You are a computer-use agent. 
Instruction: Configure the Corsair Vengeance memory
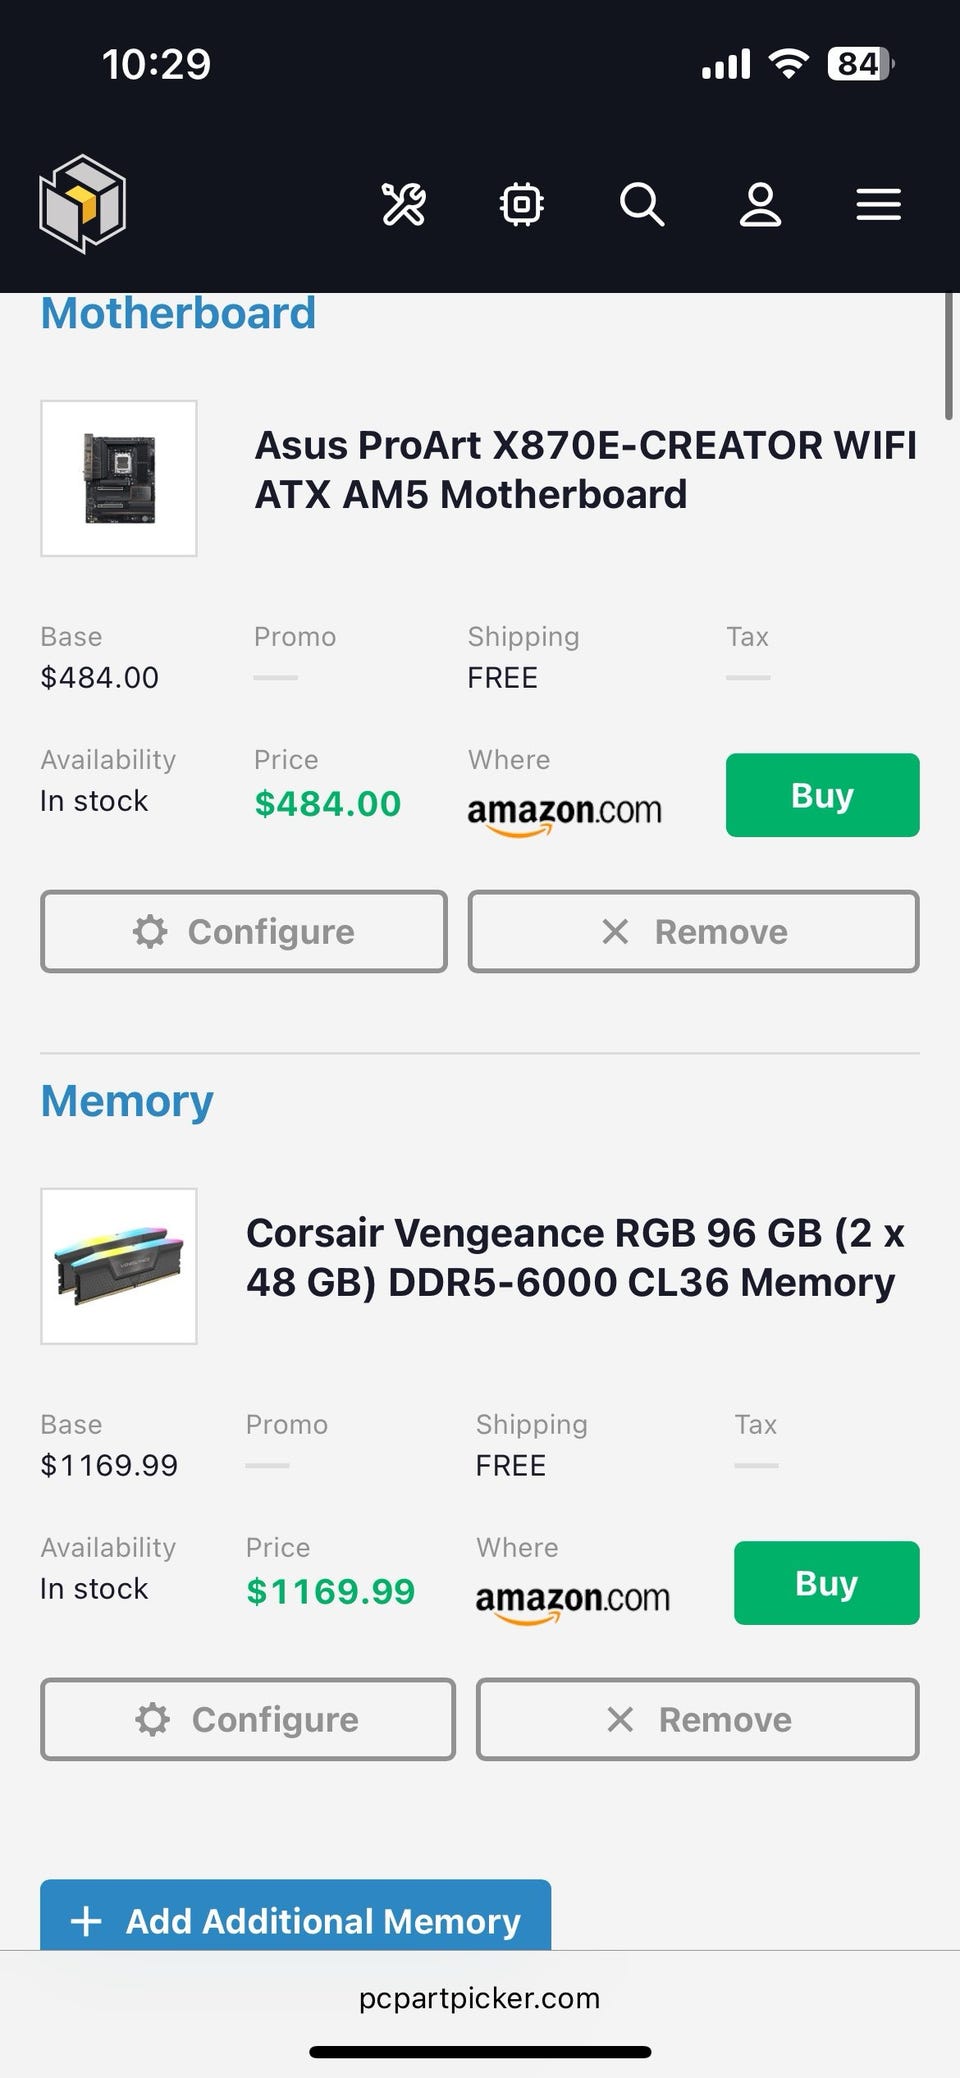tap(247, 1719)
